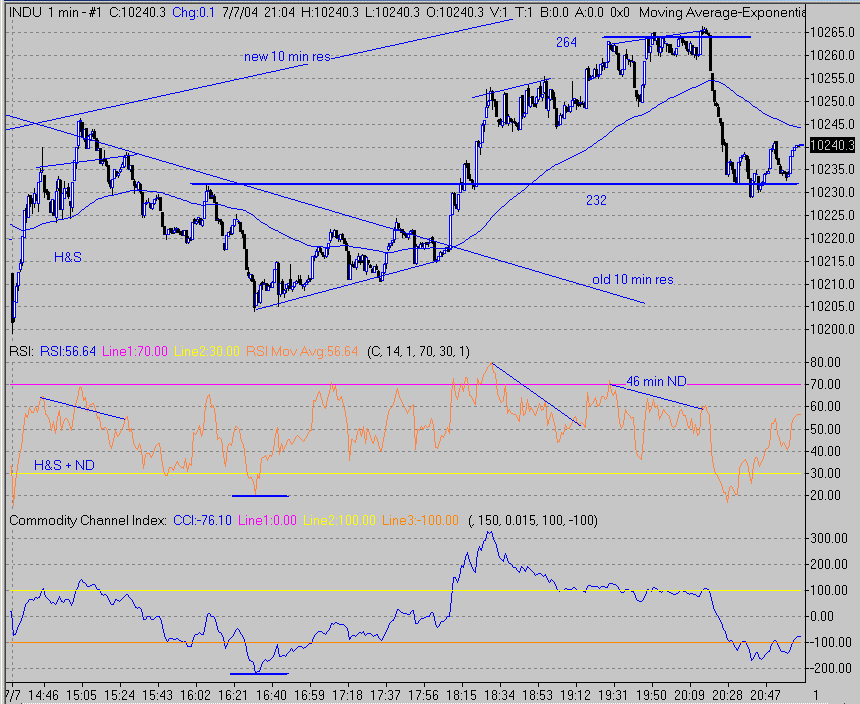
Task: Click the 232 support level label
Action: pos(596,200)
